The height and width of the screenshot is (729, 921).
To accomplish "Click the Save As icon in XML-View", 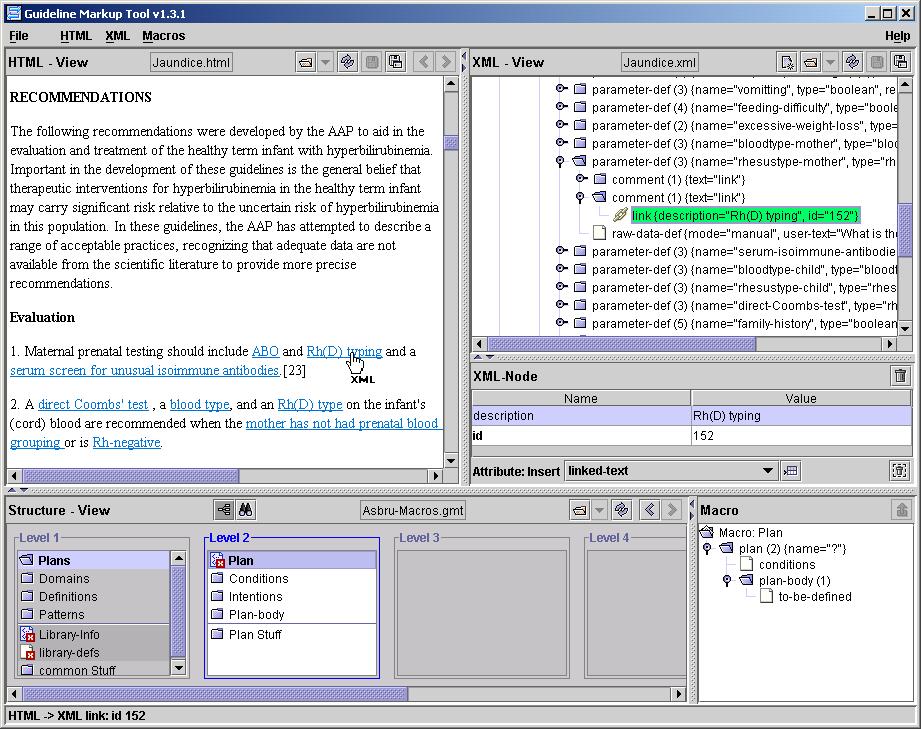I will click(900, 62).
